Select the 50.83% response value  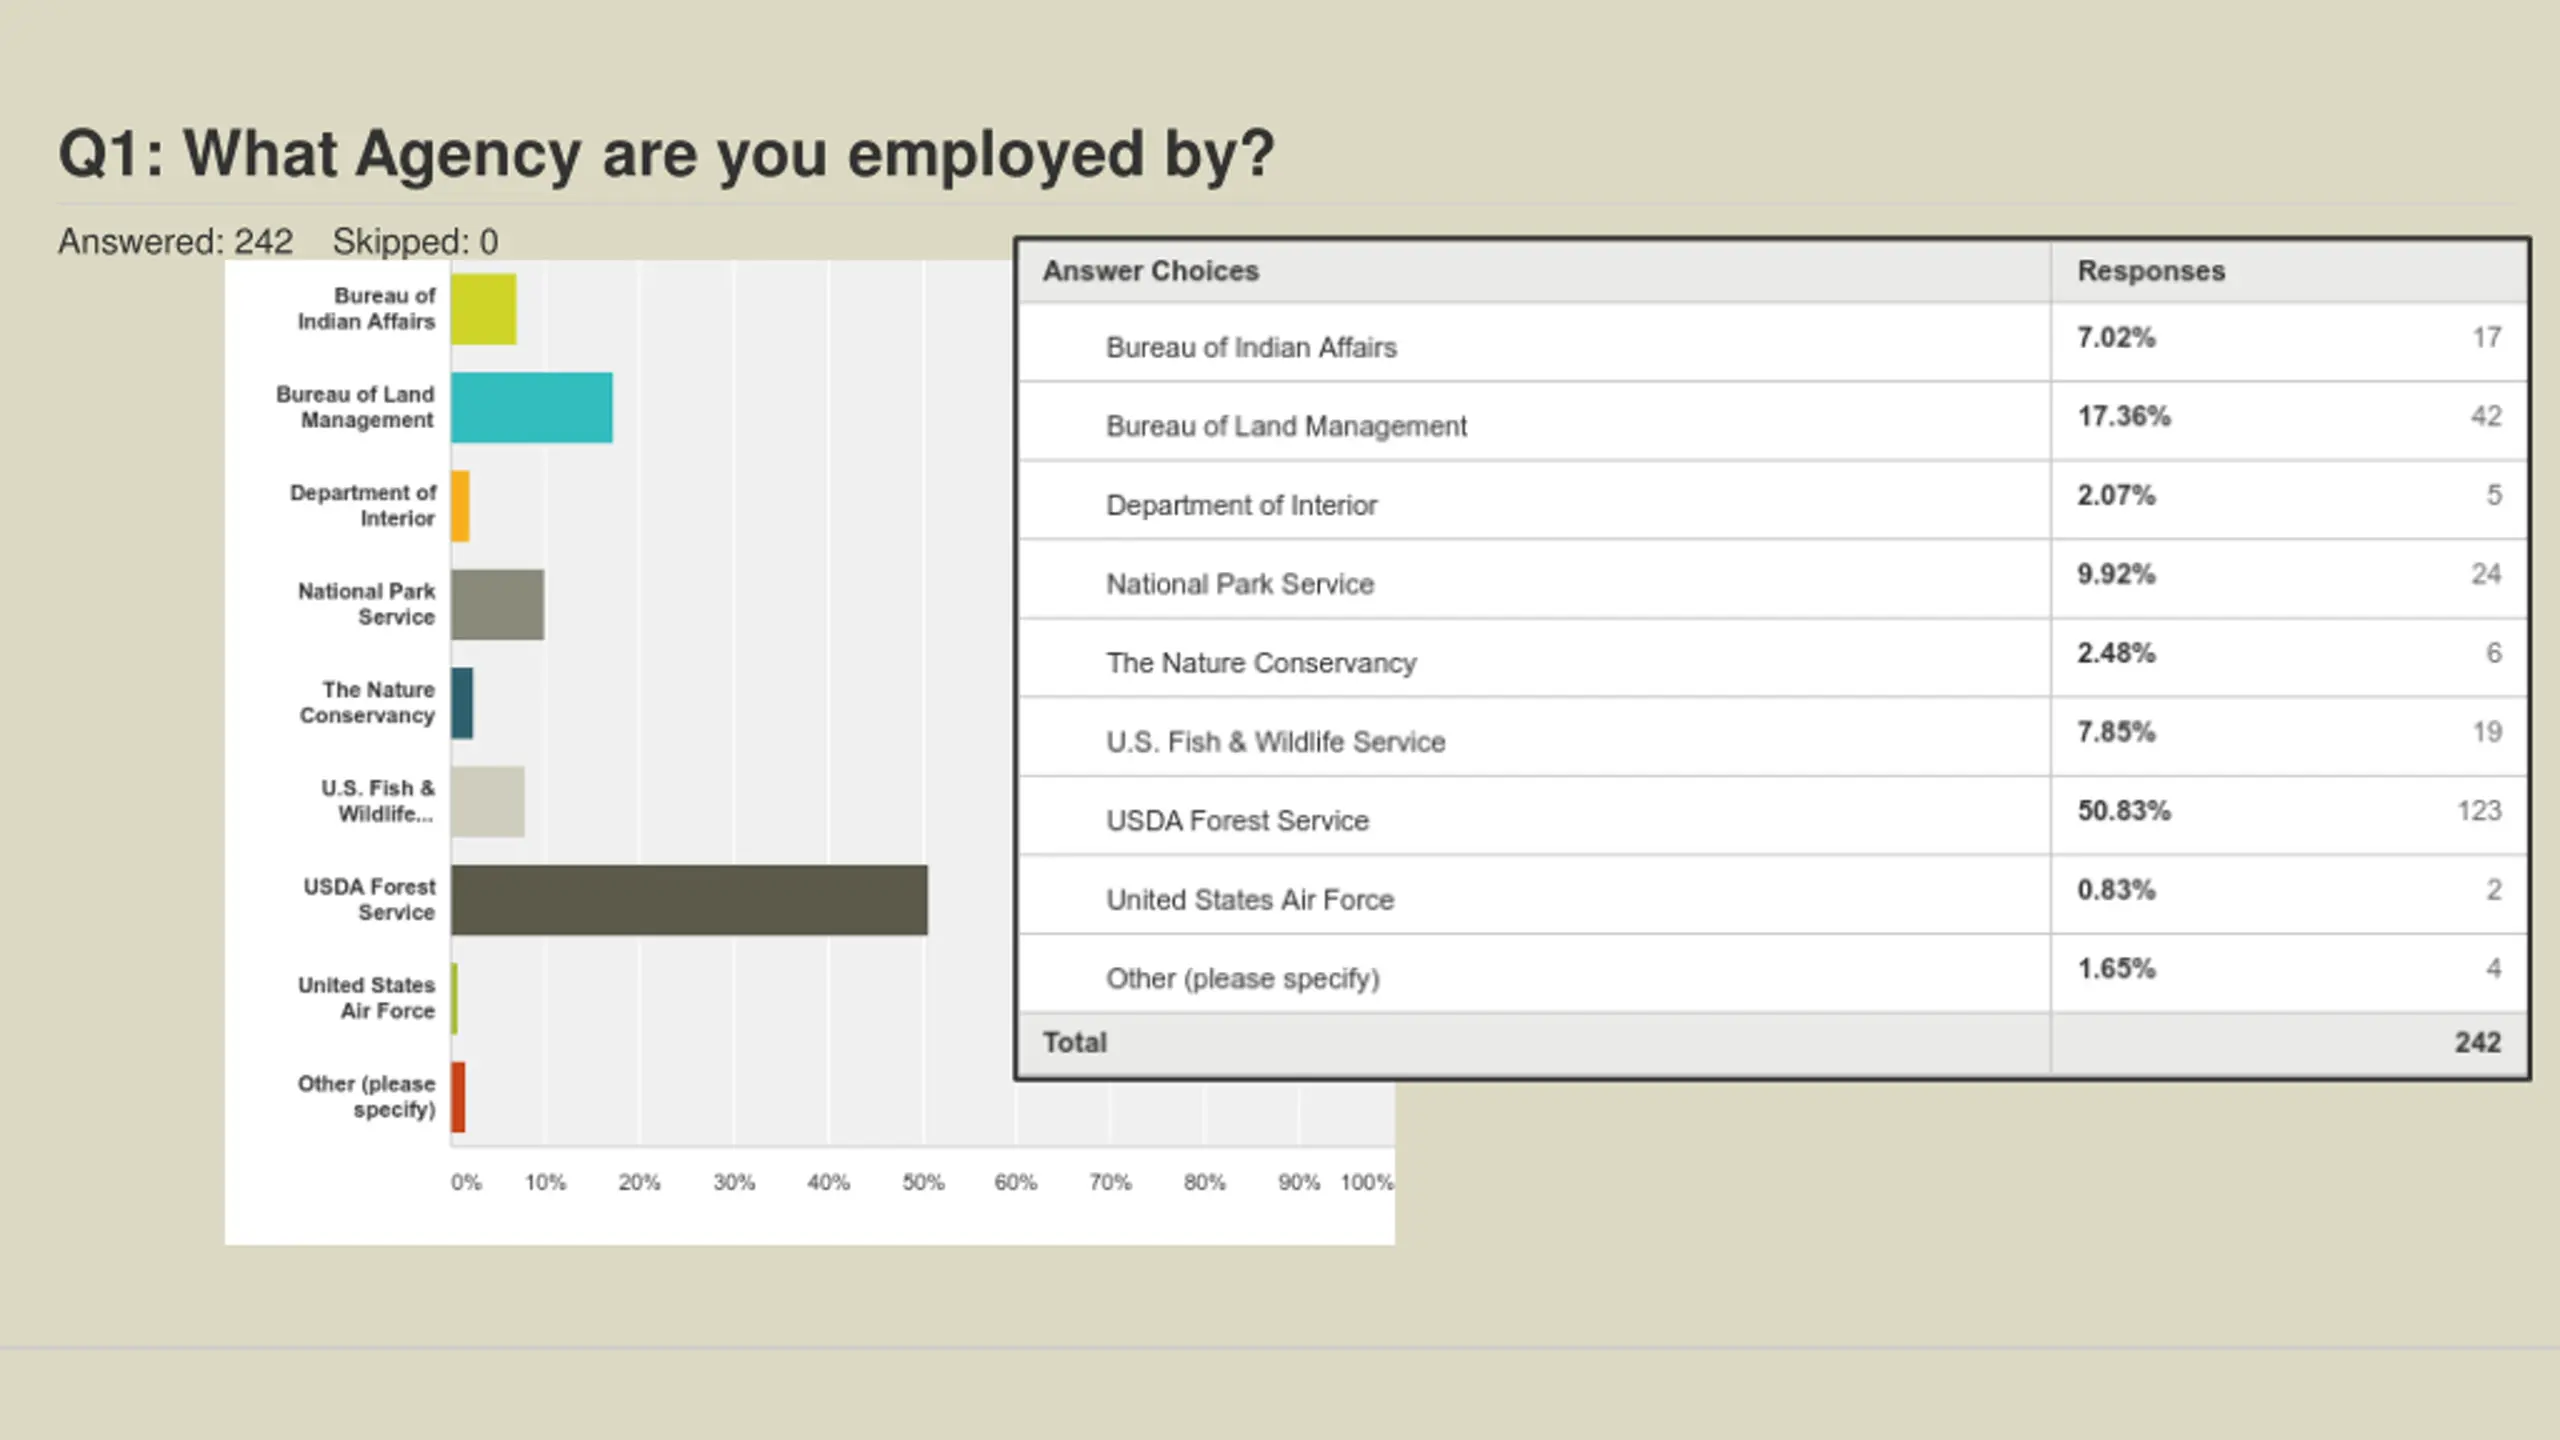(x=2124, y=811)
